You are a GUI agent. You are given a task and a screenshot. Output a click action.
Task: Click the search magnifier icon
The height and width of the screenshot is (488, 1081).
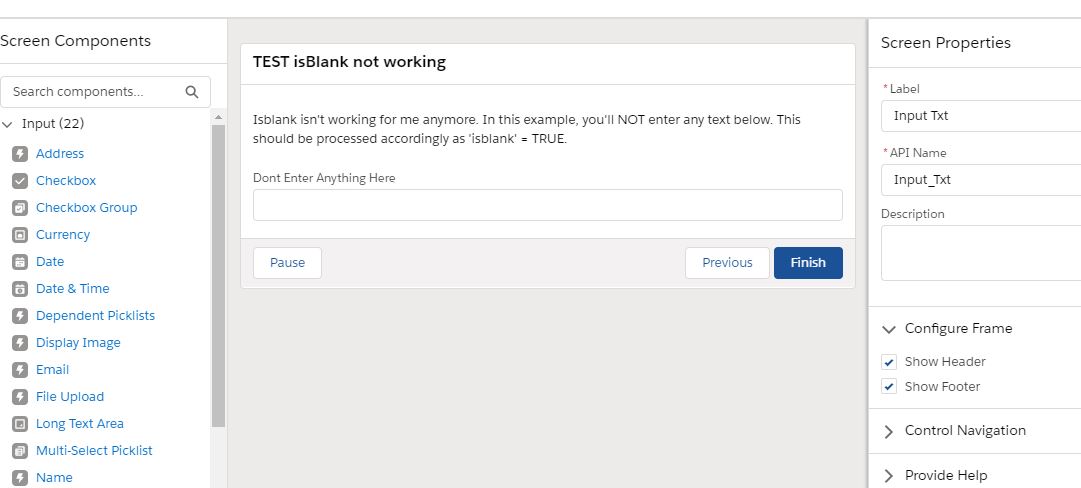(192, 92)
